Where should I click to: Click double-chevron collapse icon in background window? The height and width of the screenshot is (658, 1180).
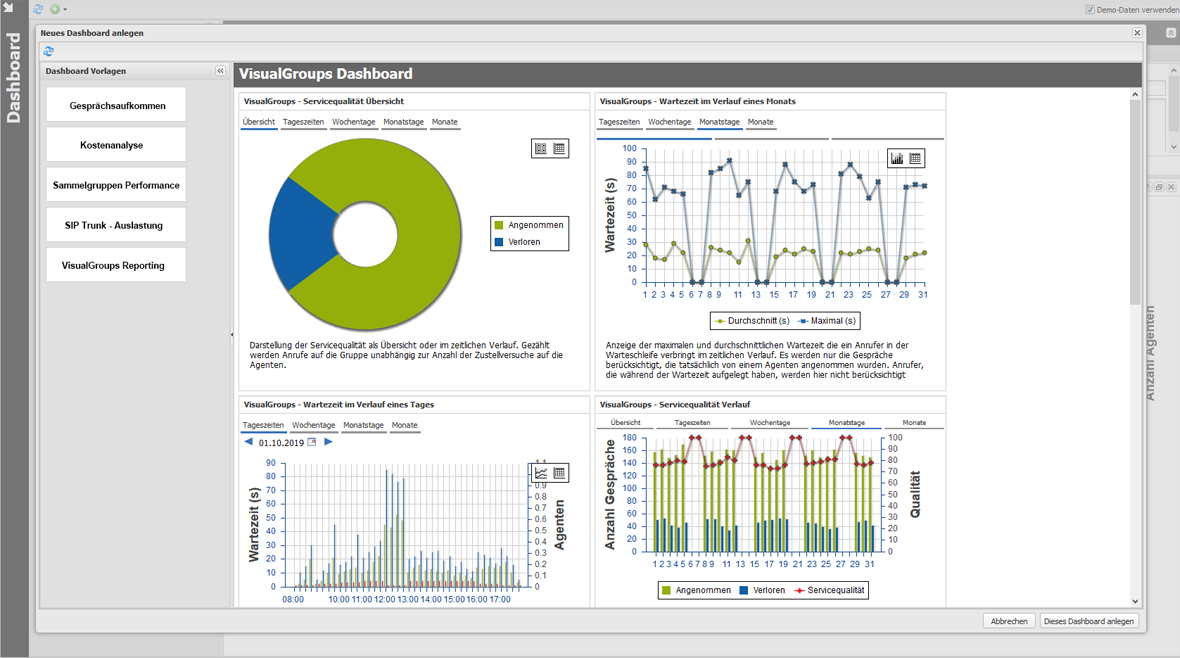tap(1170, 33)
